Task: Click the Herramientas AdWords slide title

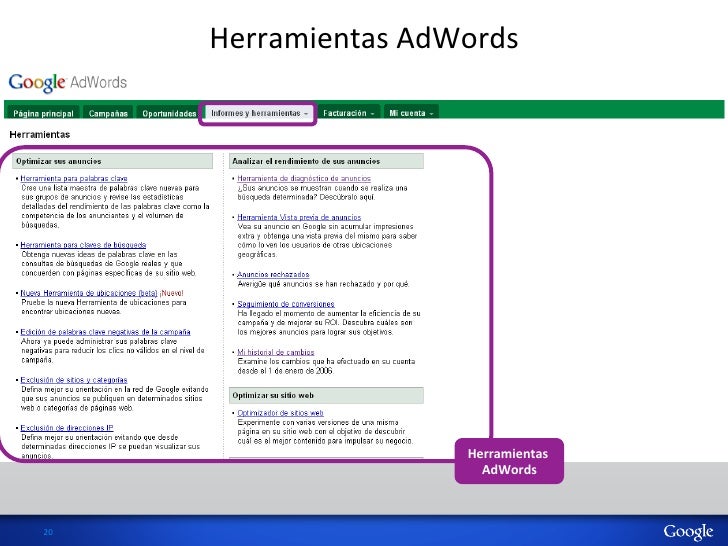Action: (364, 38)
